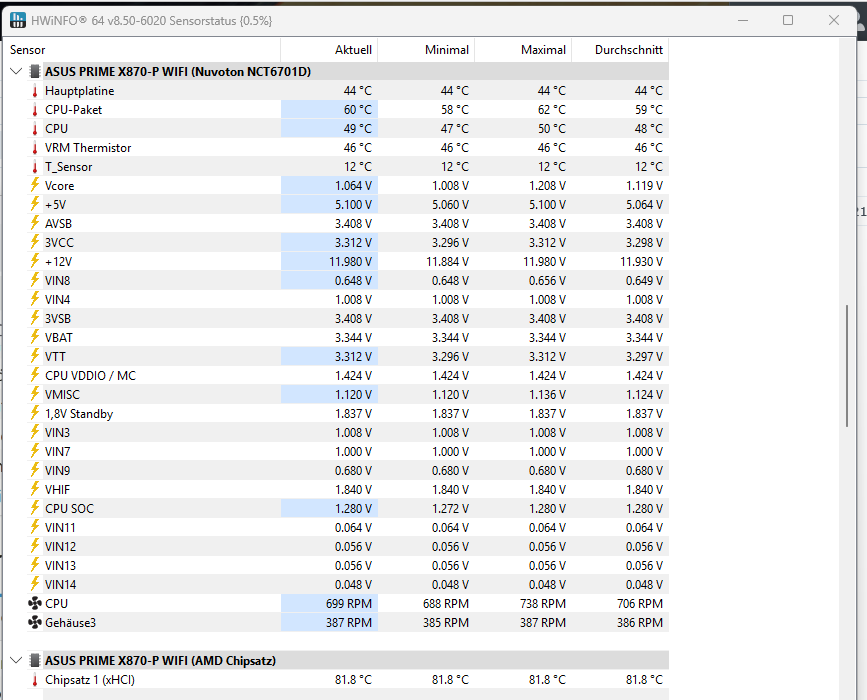
Task: Select the VIN4 row label
Action: point(58,299)
